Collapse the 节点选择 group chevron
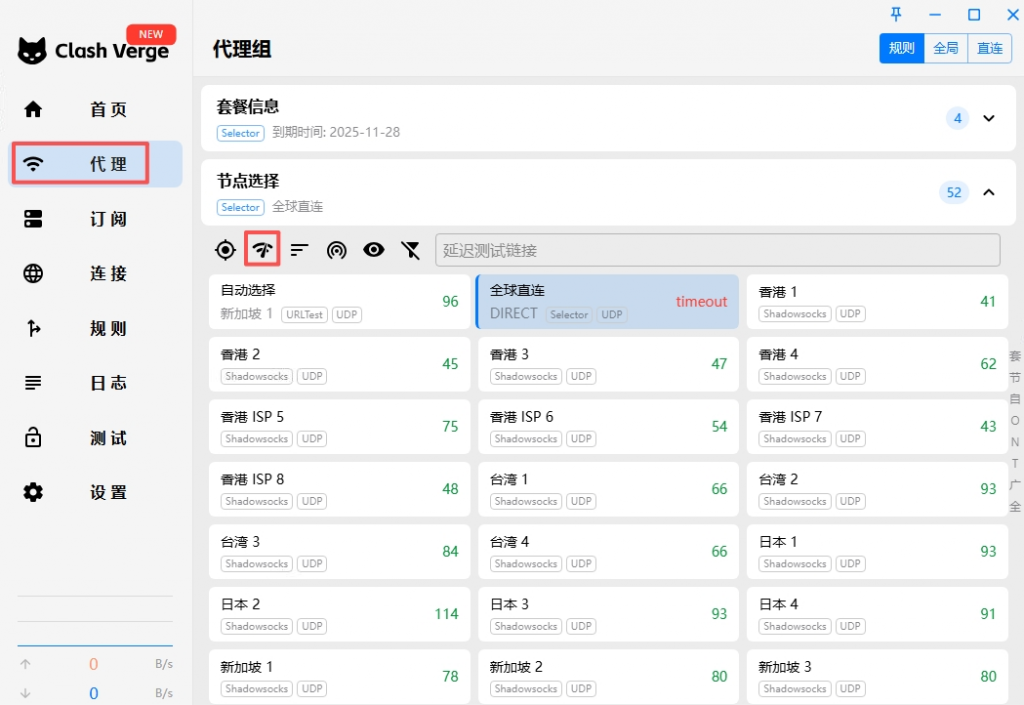 pos(989,192)
